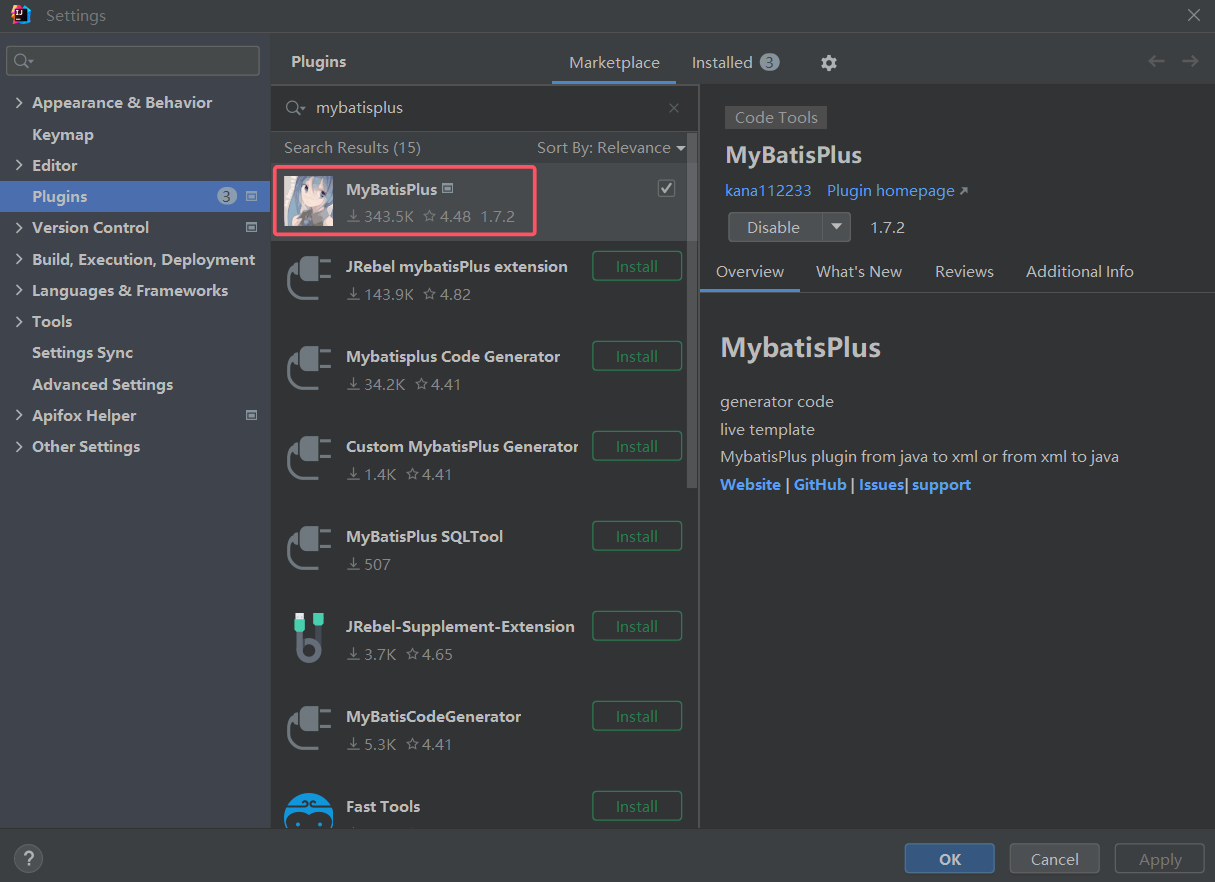The width and height of the screenshot is (1215, 882).
Task: Click the project-level icon beside Version Control
Action: pyautogui.click(x=252, y=227)
